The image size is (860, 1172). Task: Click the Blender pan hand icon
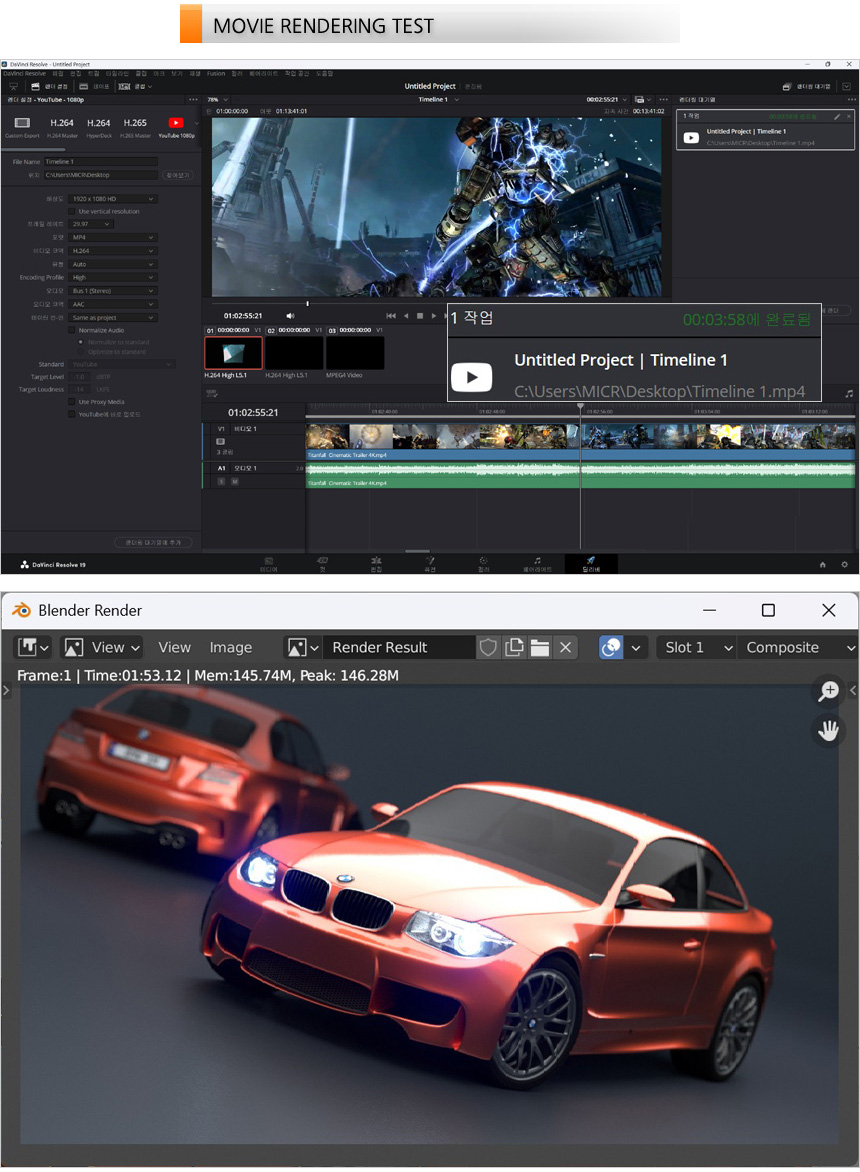tap(829, 731)
